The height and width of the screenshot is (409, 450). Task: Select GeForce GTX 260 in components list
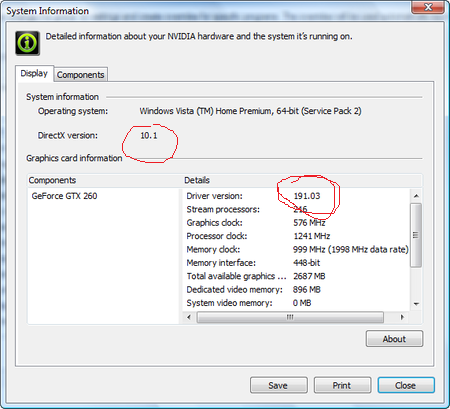(64, 196)
